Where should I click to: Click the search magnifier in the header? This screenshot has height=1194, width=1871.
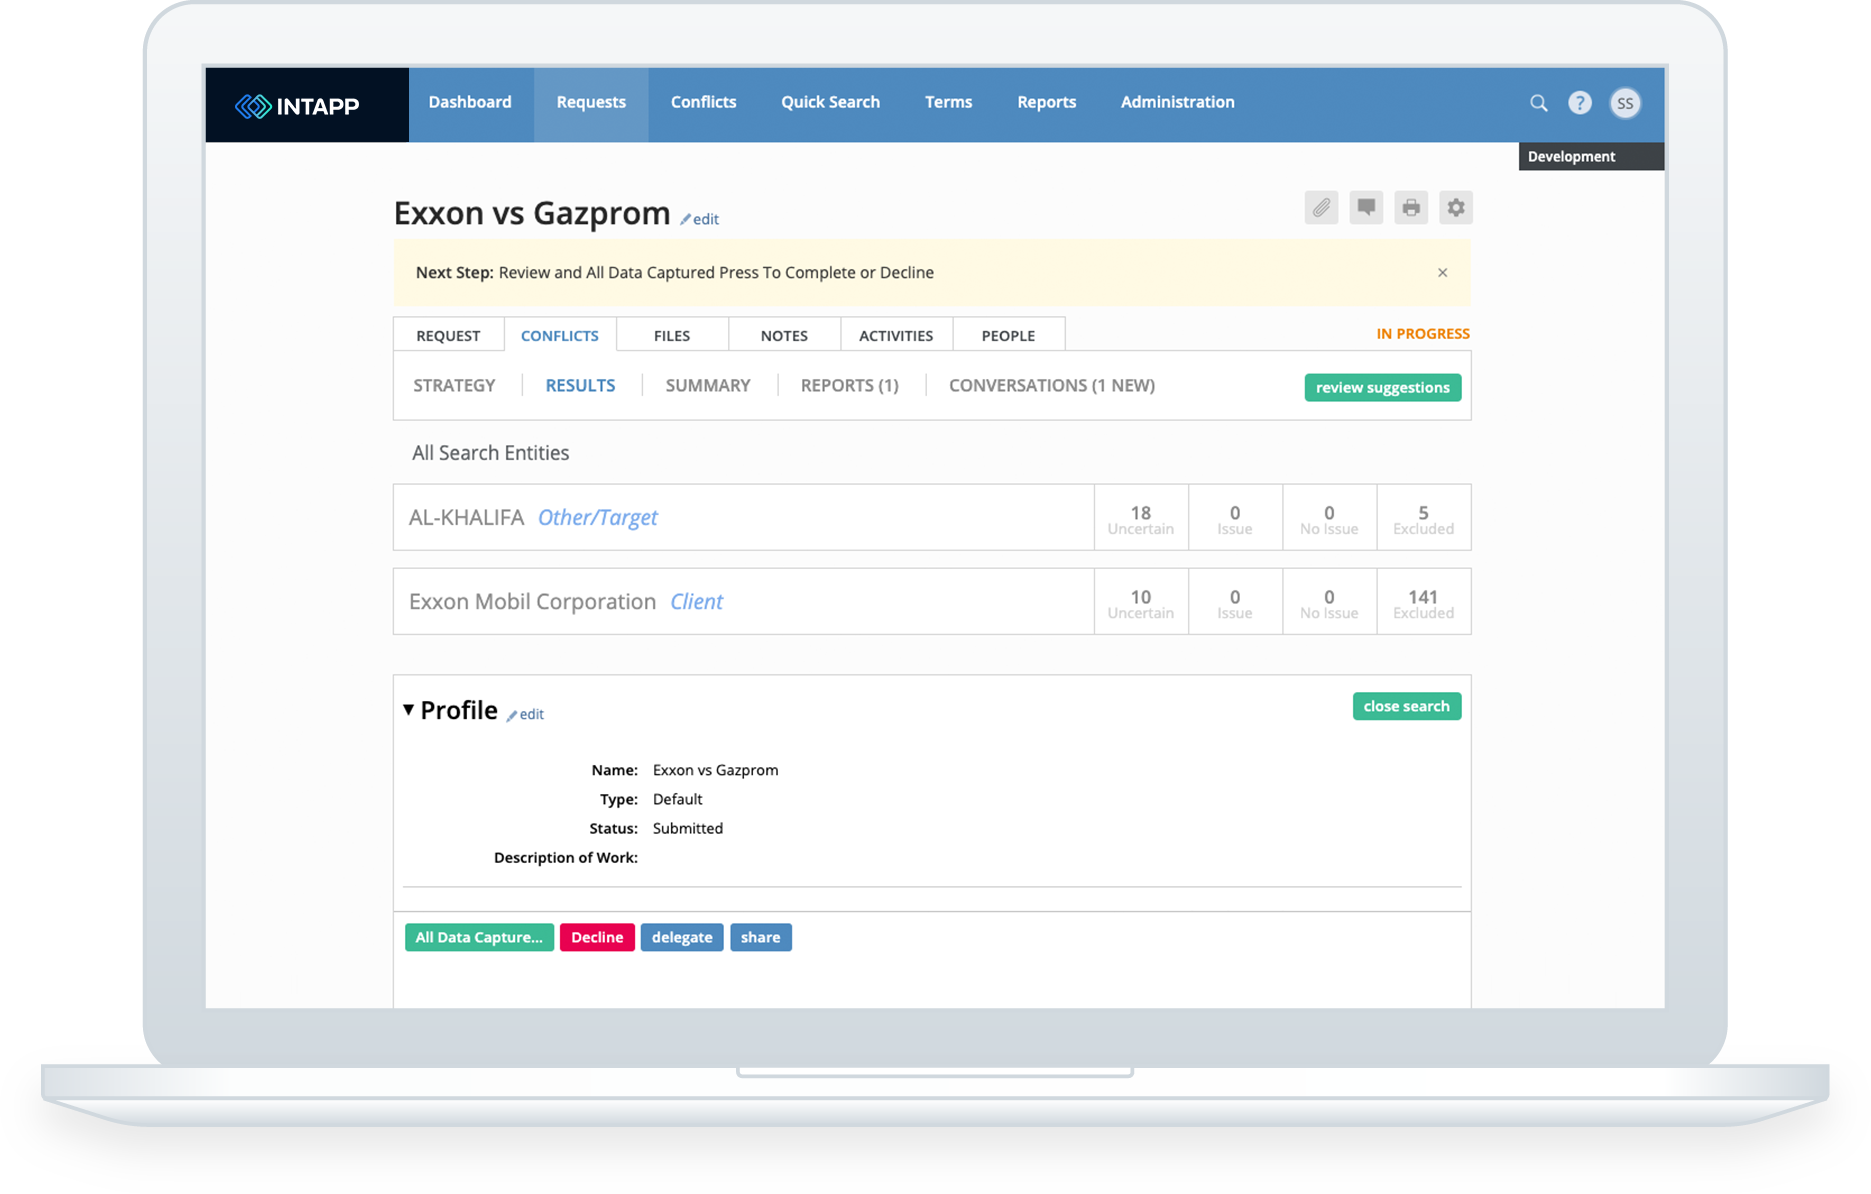(x=1538, y=102)
